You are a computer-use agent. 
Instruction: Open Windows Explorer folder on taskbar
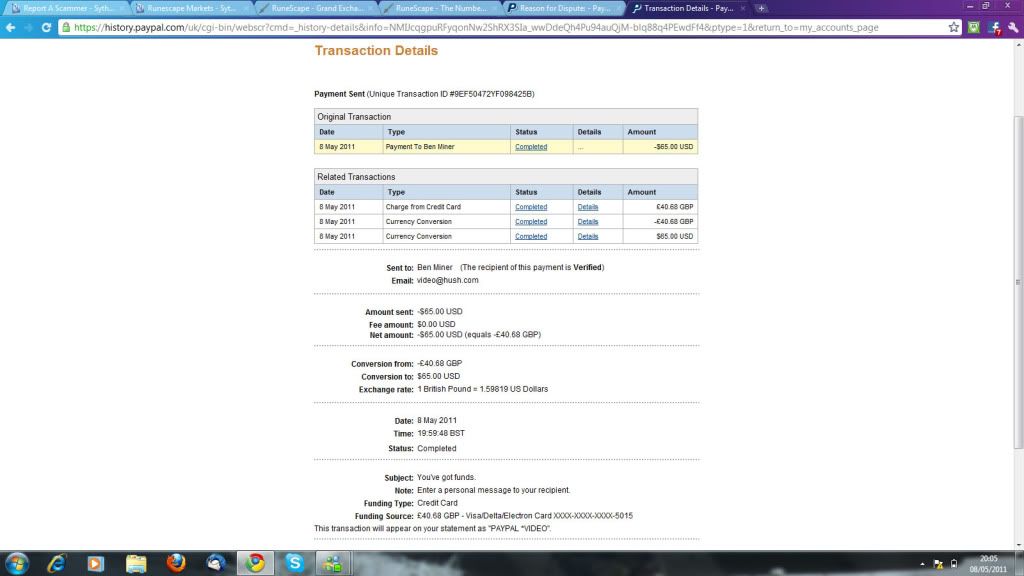point(136,563)
